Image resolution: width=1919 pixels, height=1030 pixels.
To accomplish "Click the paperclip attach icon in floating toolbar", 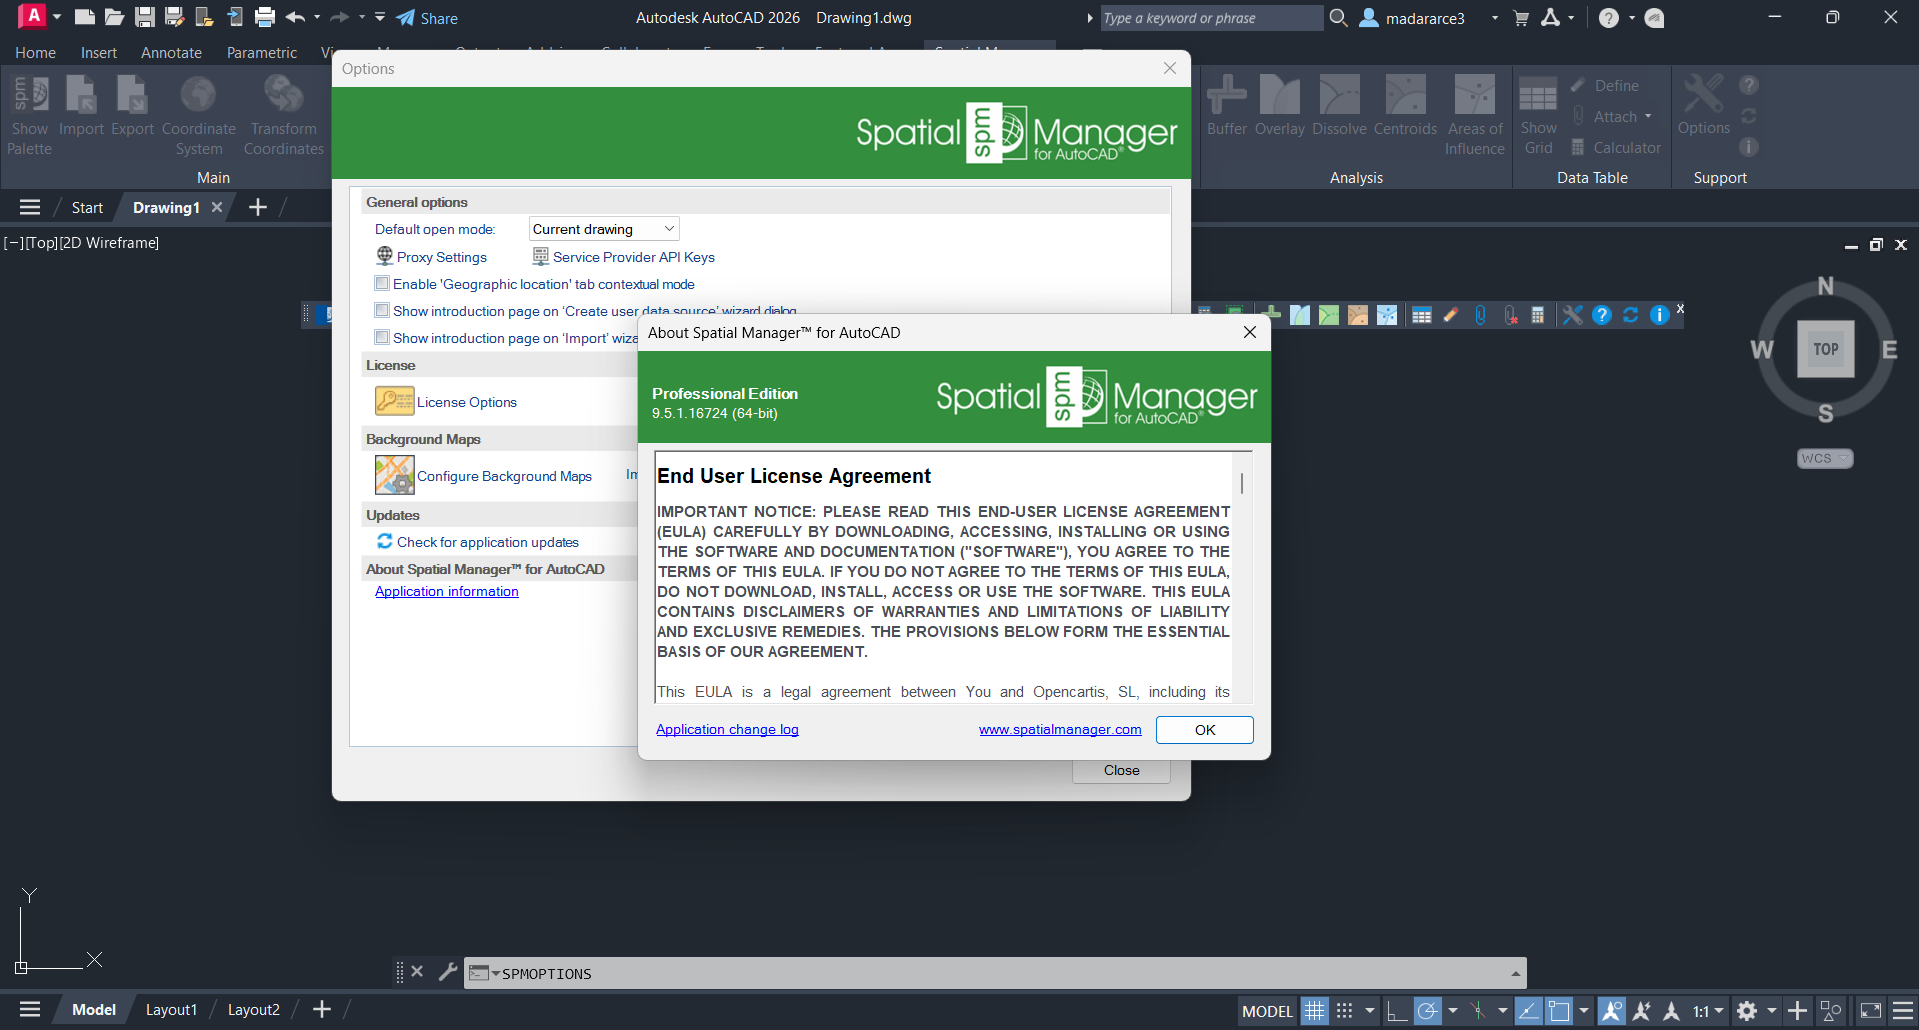I will (x=1480, y=315).
